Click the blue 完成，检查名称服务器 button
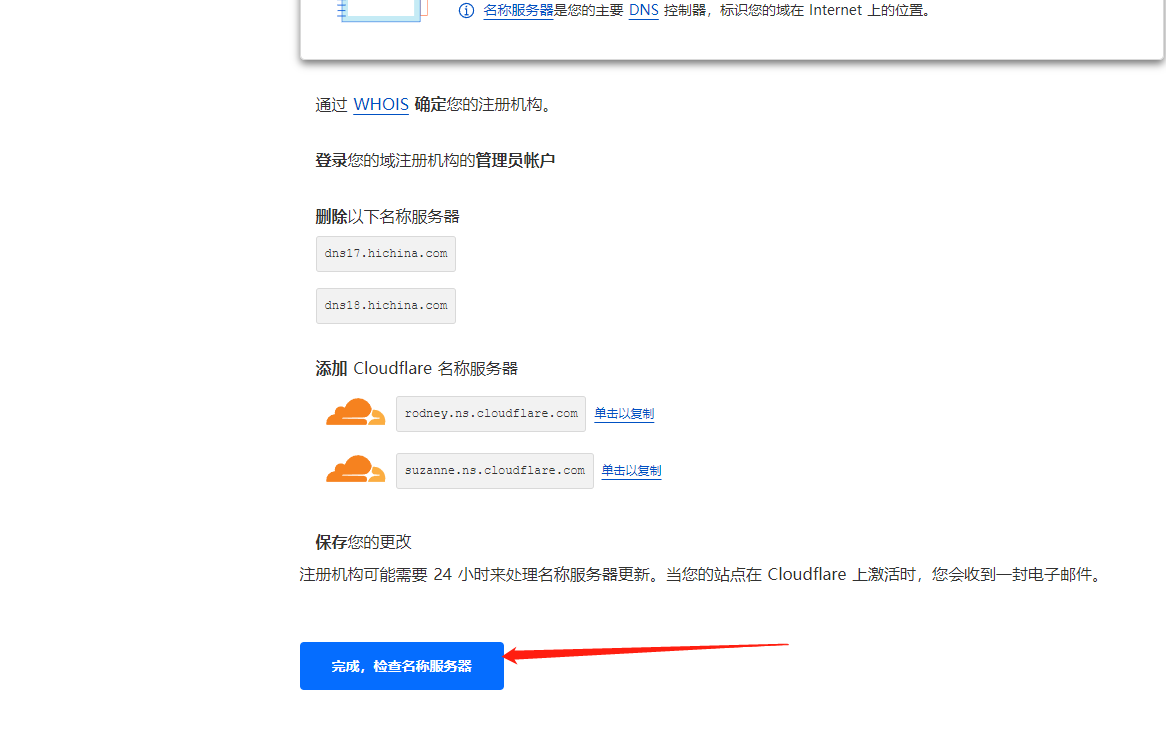This screenshot has height=745, width=1166. click(402, 665)
